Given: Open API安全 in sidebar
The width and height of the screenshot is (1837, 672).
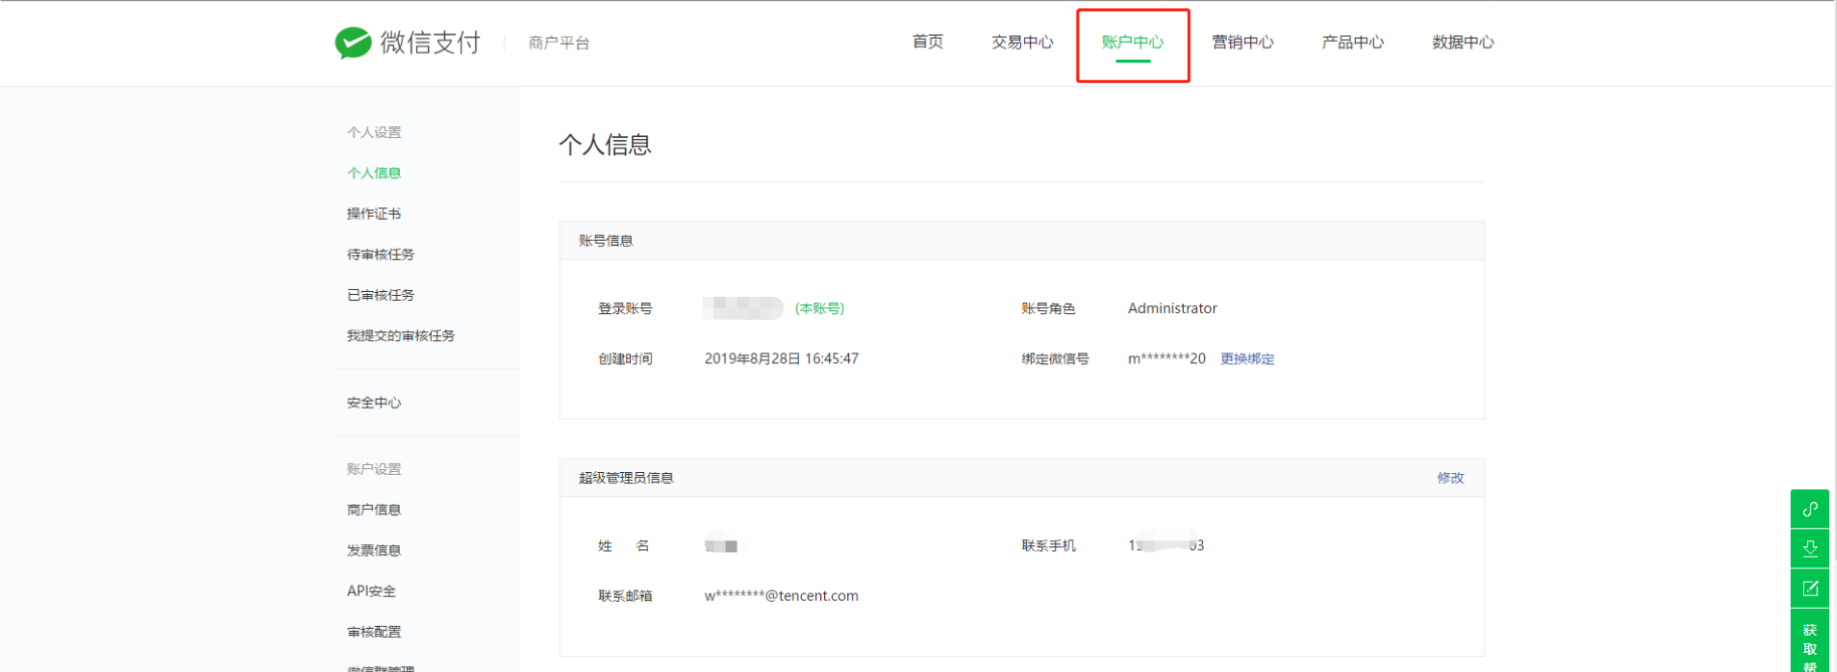Looking at the screenshot, I should pos(371,591).
